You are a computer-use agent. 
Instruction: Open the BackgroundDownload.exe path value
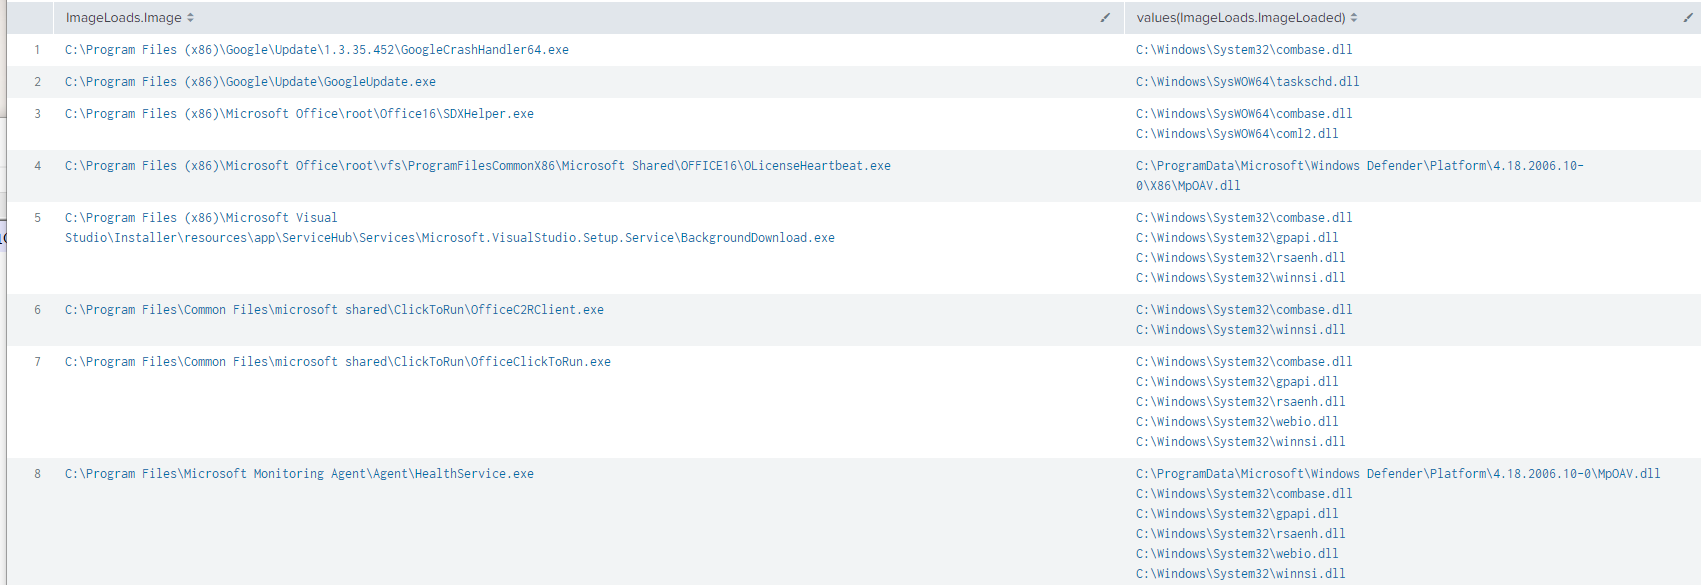pos(449,238)
